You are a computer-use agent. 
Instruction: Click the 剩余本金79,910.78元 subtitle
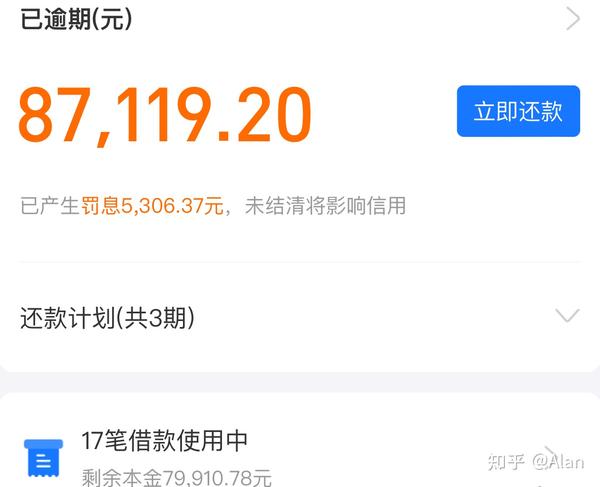pyautogui.click(x=177, y=477)
